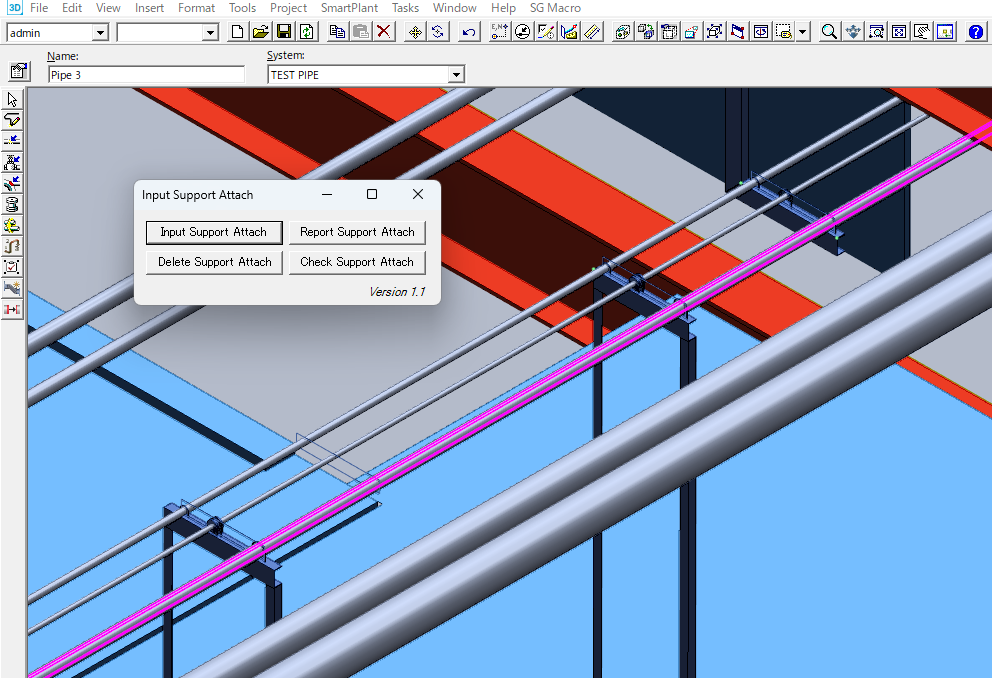The height and width of the screenshot is (678, 992).
Task: Click the Route Pipe tool in sidebar
Action: 12,120
